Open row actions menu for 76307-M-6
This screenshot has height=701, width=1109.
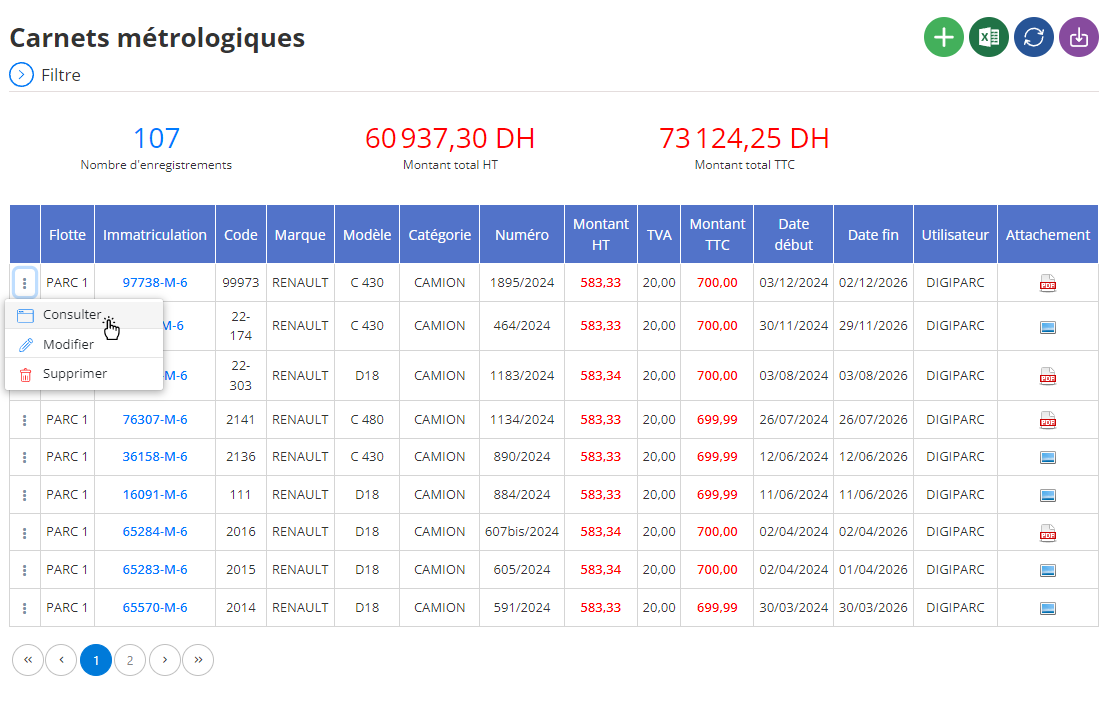click(x=25, y=420)
